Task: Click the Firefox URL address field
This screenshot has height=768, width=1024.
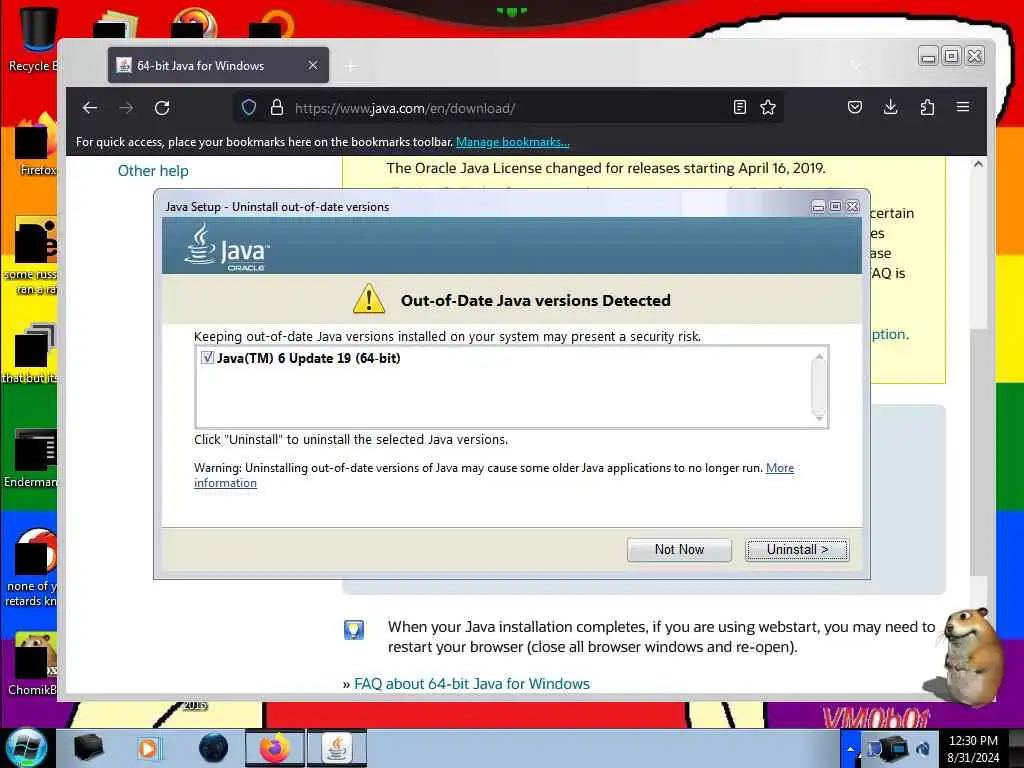Action: click(509, 108)
